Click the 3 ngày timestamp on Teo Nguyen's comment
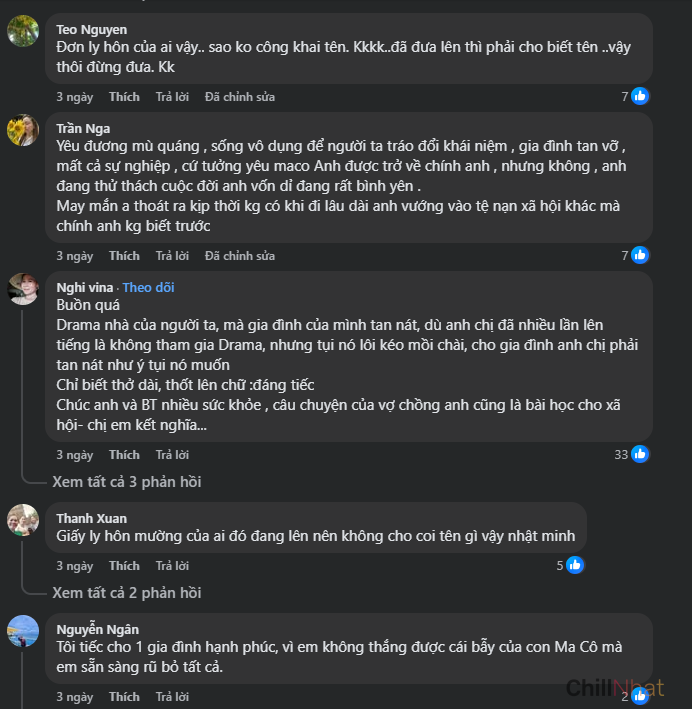Viewport: 692px width, 709px height. pos(74,97)
